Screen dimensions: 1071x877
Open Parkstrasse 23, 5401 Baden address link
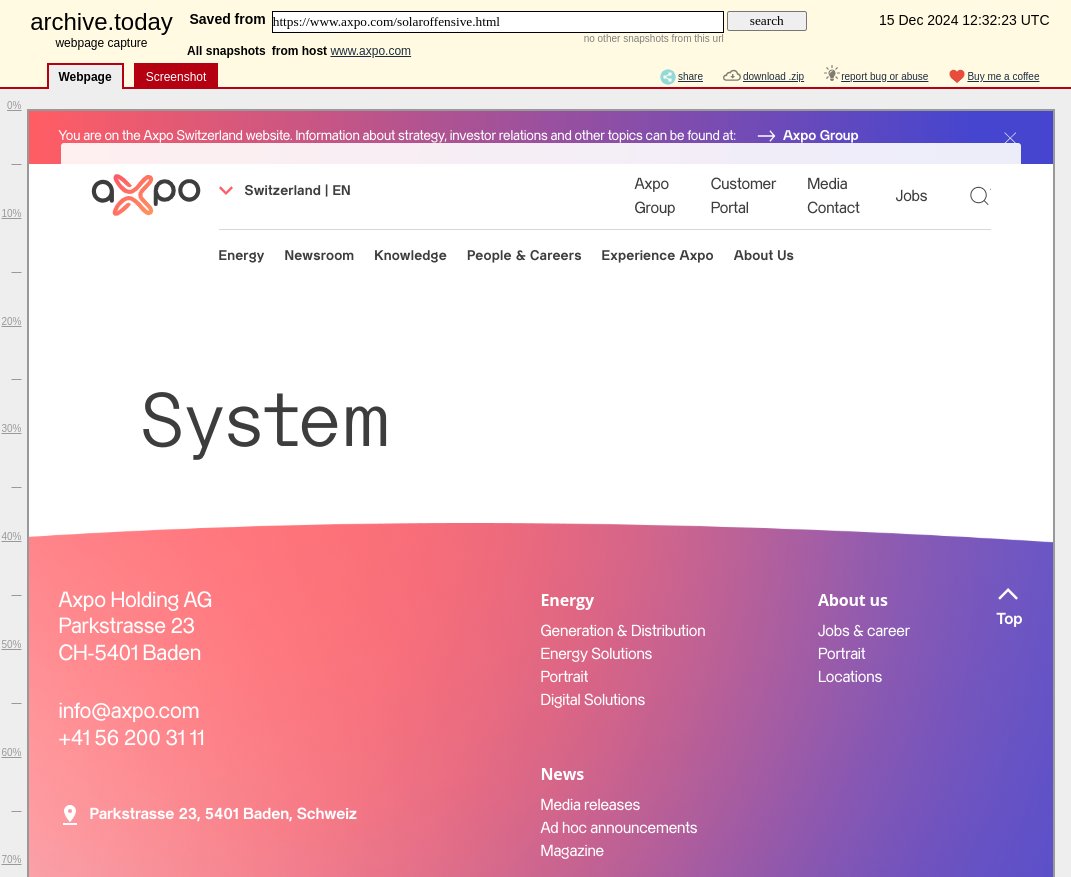click(x=223, y=814)
